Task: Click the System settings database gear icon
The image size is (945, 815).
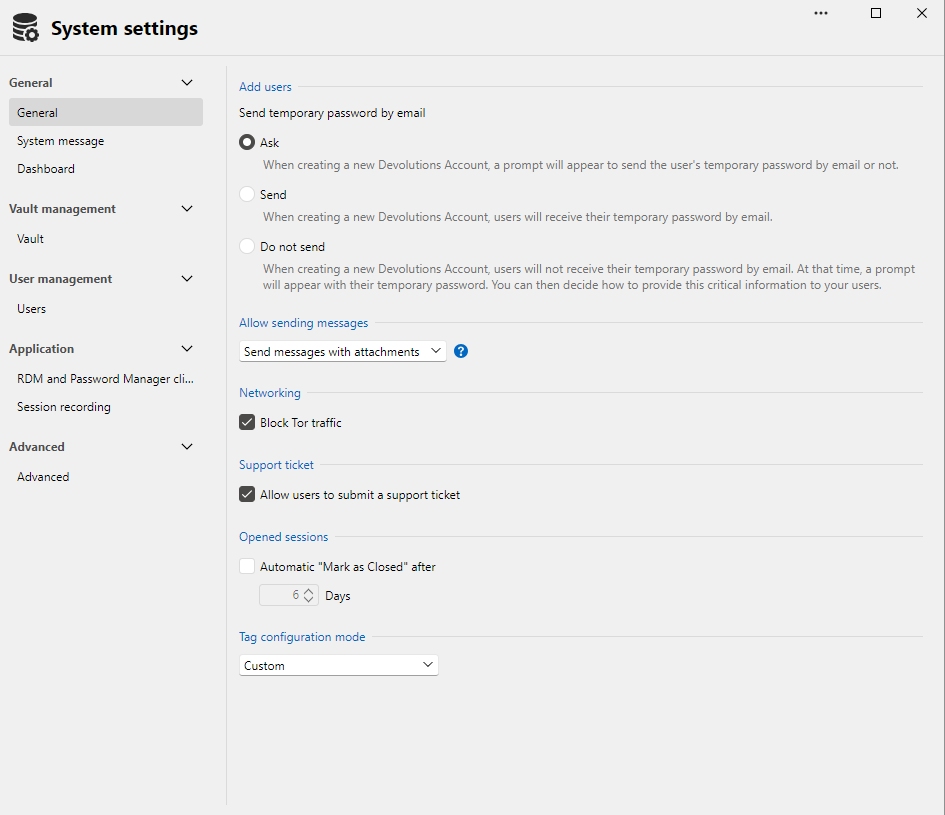Action: 25,28
